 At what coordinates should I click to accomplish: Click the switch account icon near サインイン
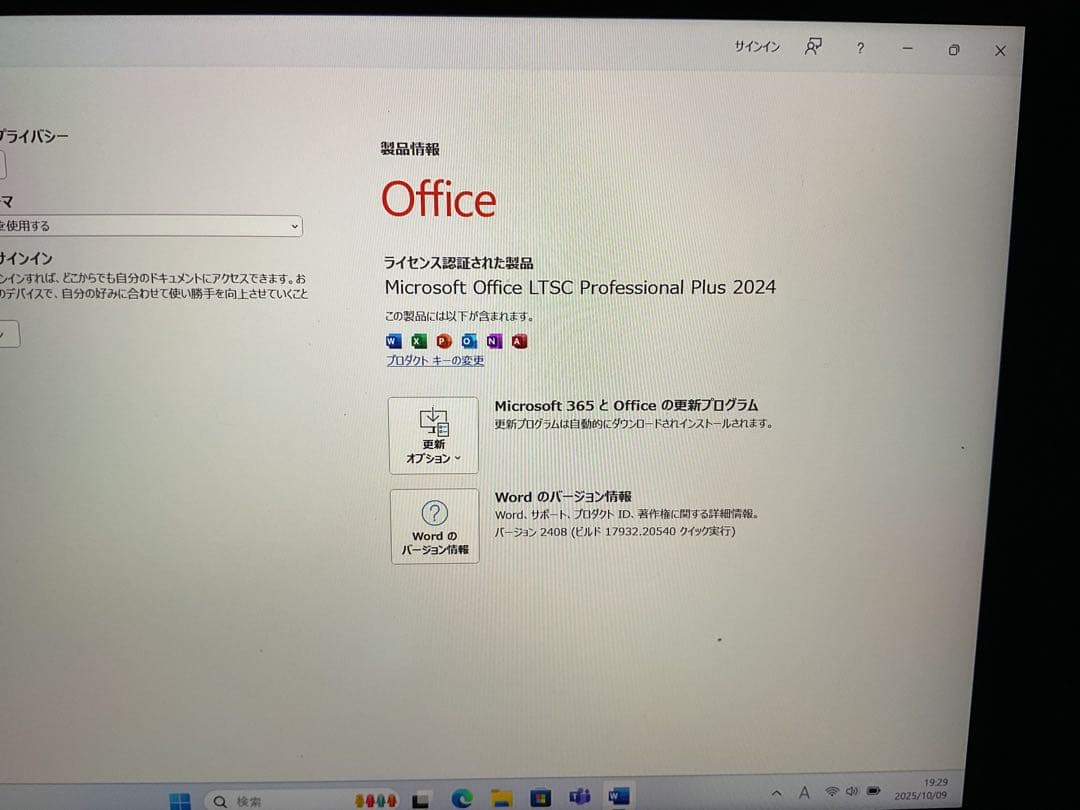tap(812, 47)
